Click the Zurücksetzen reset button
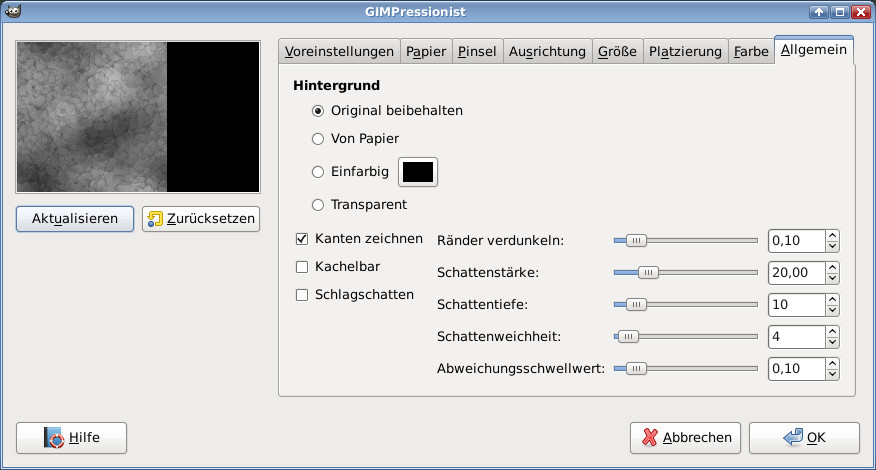Viewport: 876px width, 470px height. pyautogui.click(x=201, y=219)
